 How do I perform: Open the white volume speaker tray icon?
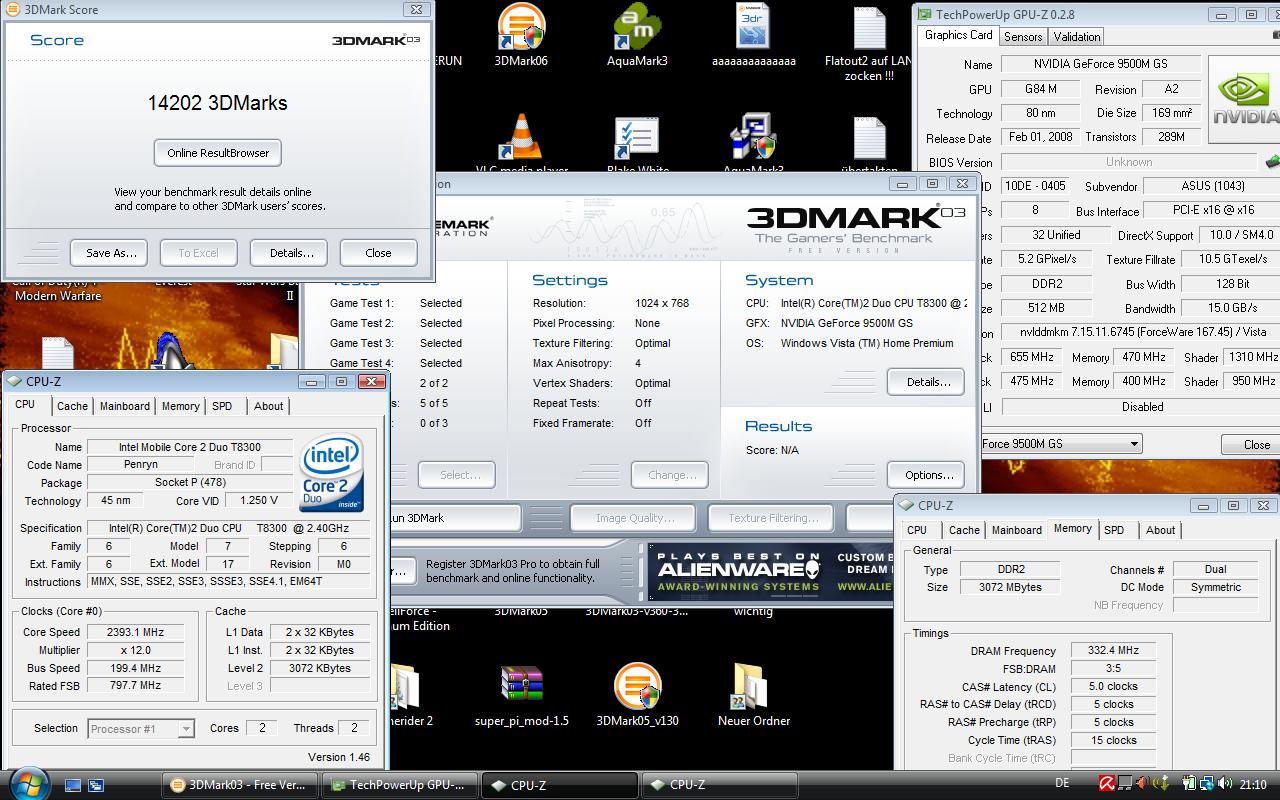1225,784
